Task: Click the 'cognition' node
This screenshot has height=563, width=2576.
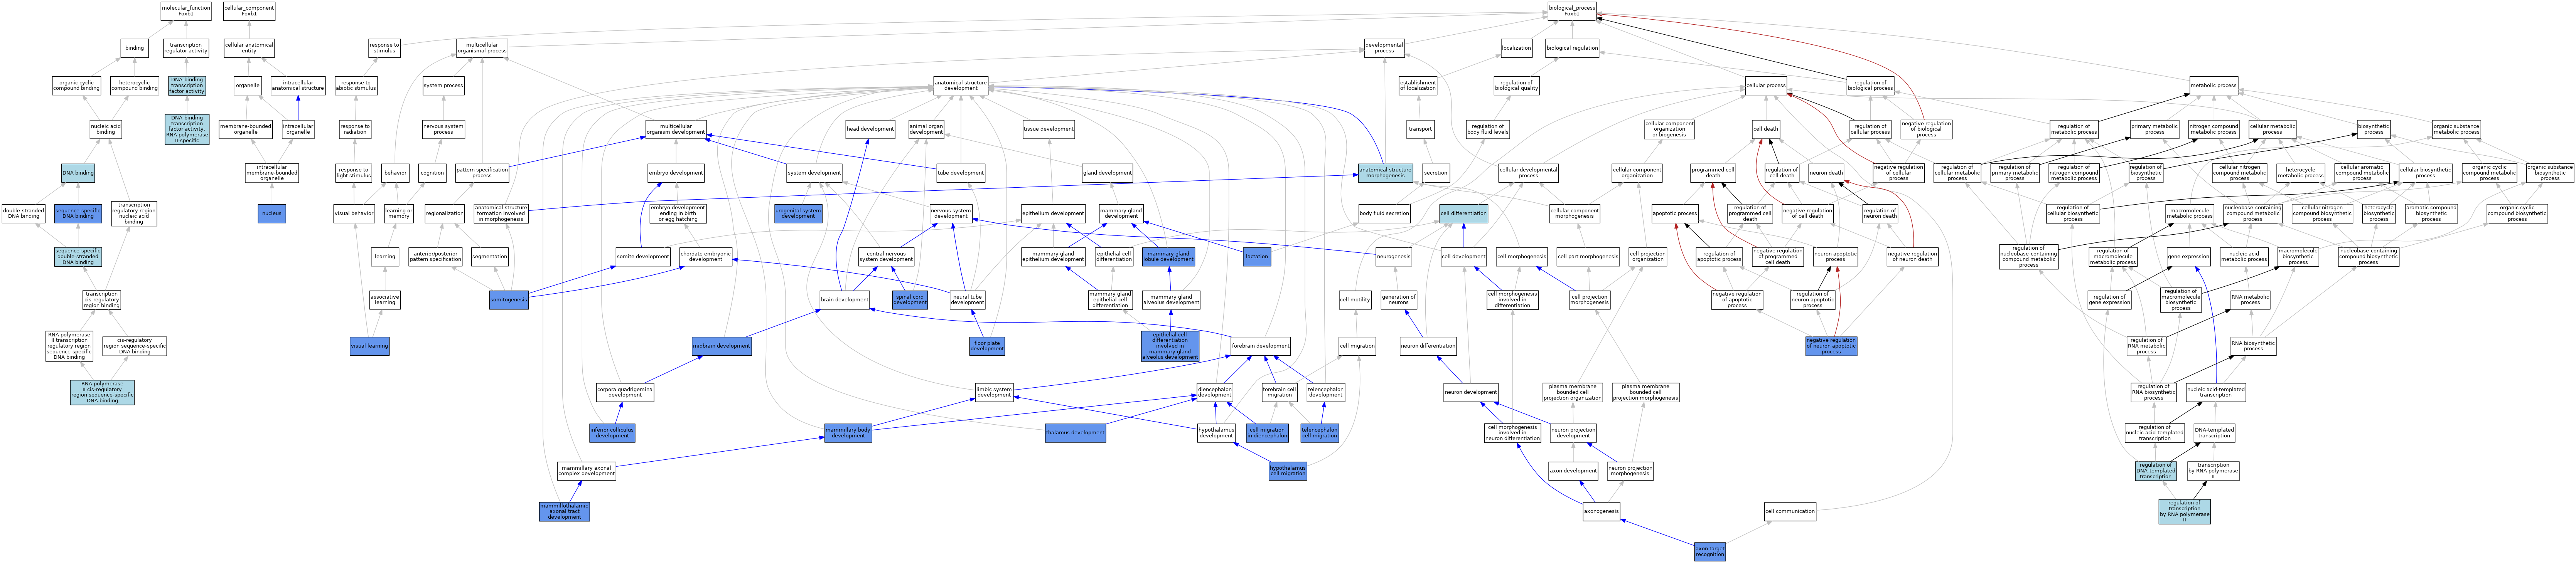Action: click(x=432, y=173)
